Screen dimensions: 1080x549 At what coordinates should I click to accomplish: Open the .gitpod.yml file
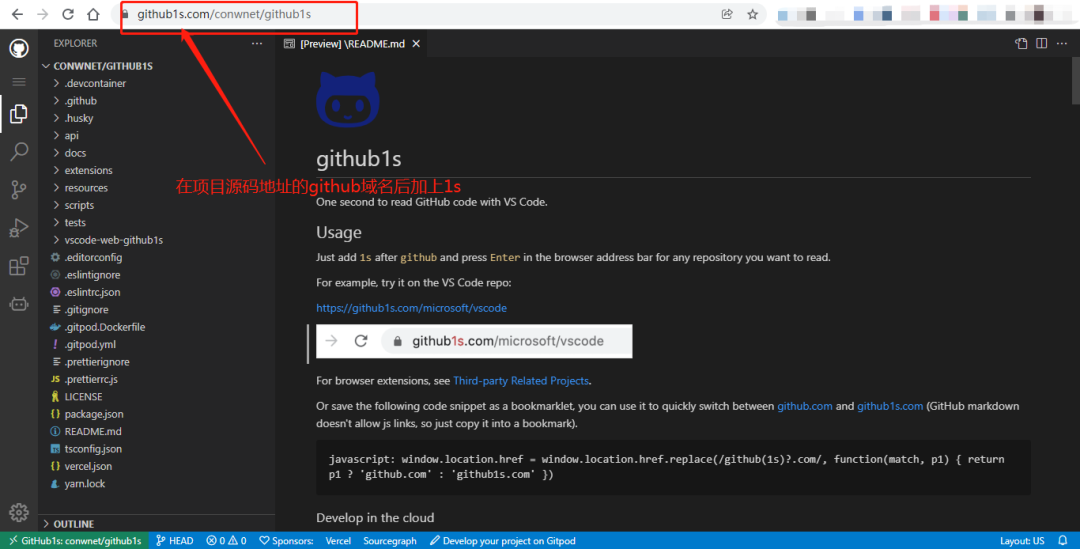click(158, 344)
